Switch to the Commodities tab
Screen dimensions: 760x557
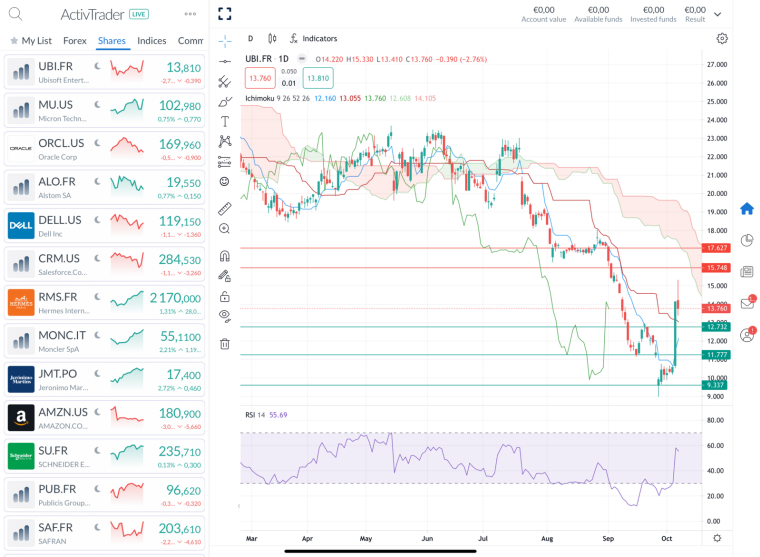pos(190,41)
